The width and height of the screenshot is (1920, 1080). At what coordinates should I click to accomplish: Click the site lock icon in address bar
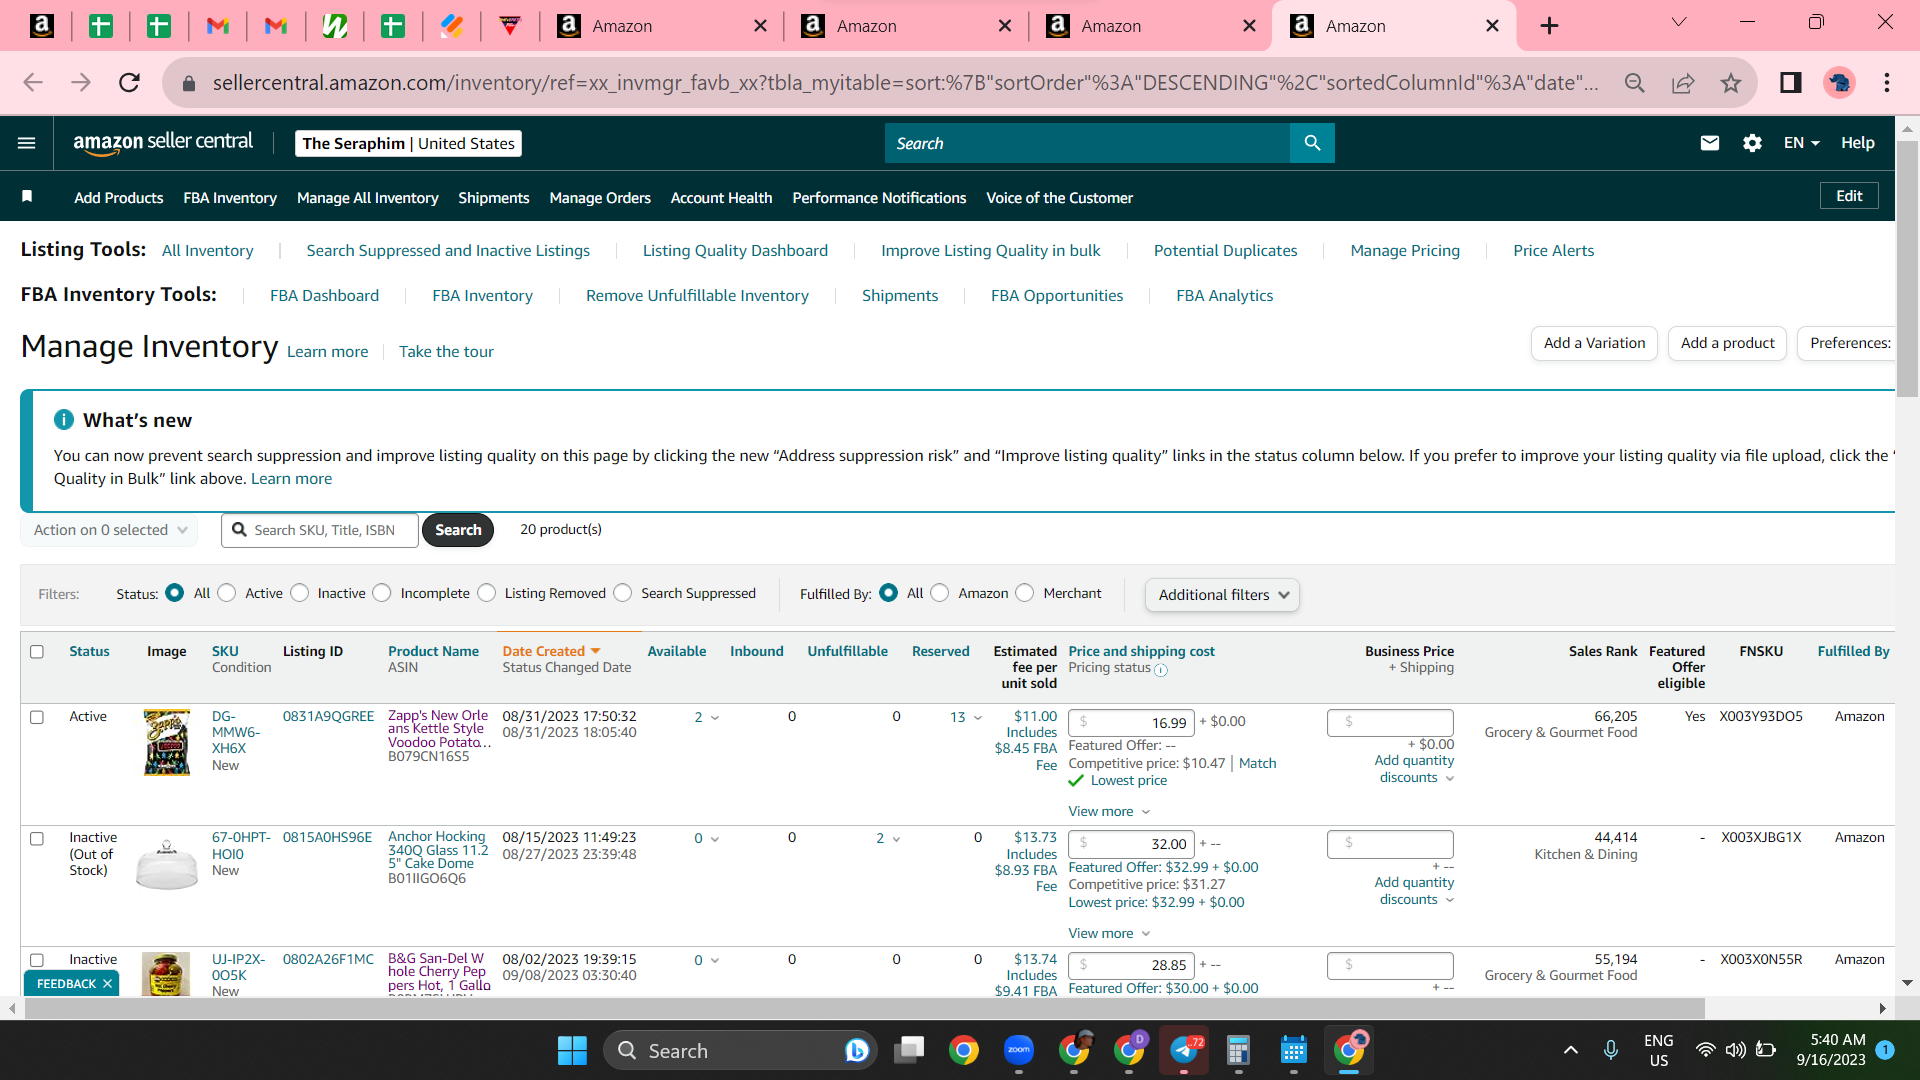(x=189, y=83)
